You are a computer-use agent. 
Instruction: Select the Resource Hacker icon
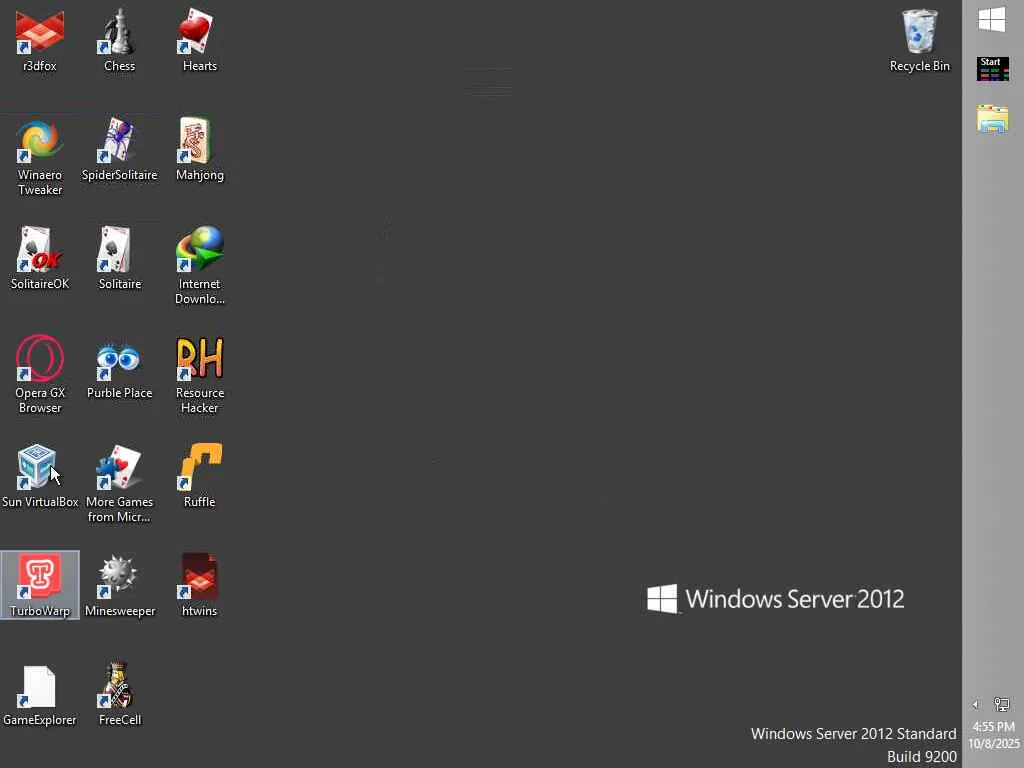coord(199,375)
